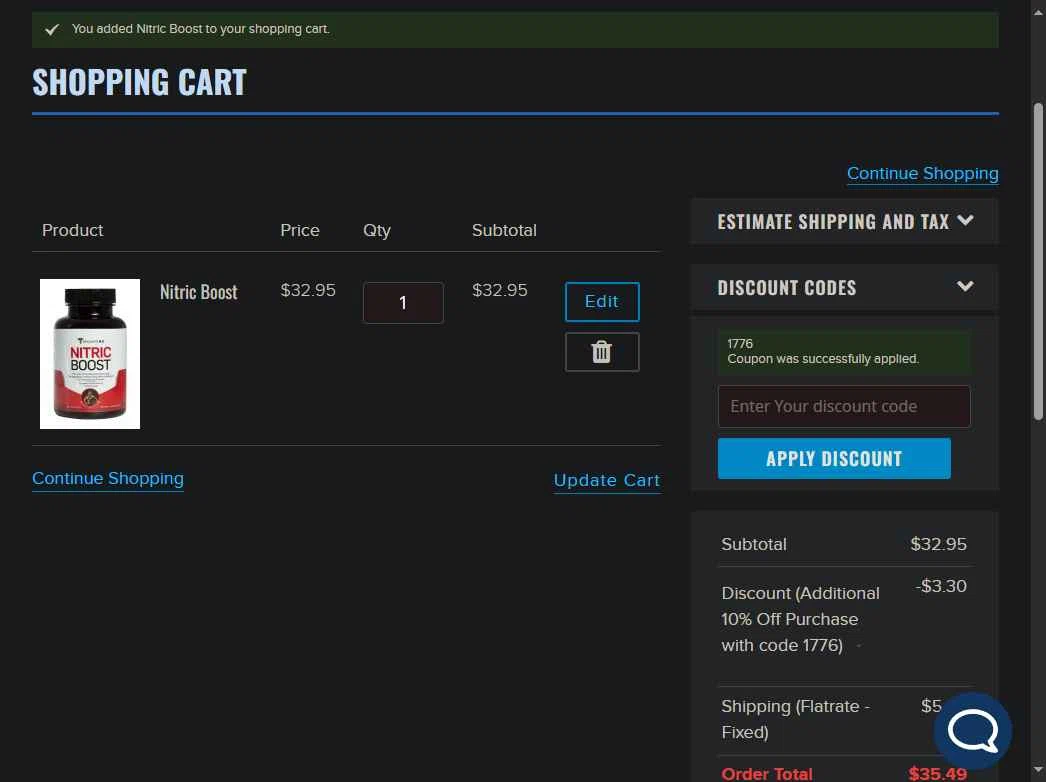Click Continue Shopping link above the sidebar
Image resolution: width=1046 pixels, height=782 pixels.
click(923, 173)
